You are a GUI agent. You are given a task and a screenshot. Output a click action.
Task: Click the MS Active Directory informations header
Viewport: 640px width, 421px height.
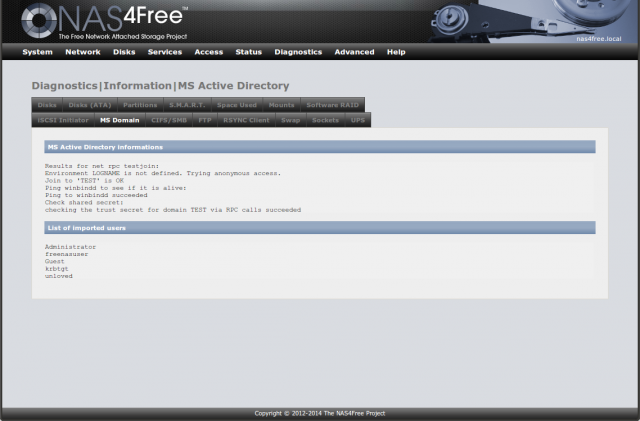click(320, 147)
